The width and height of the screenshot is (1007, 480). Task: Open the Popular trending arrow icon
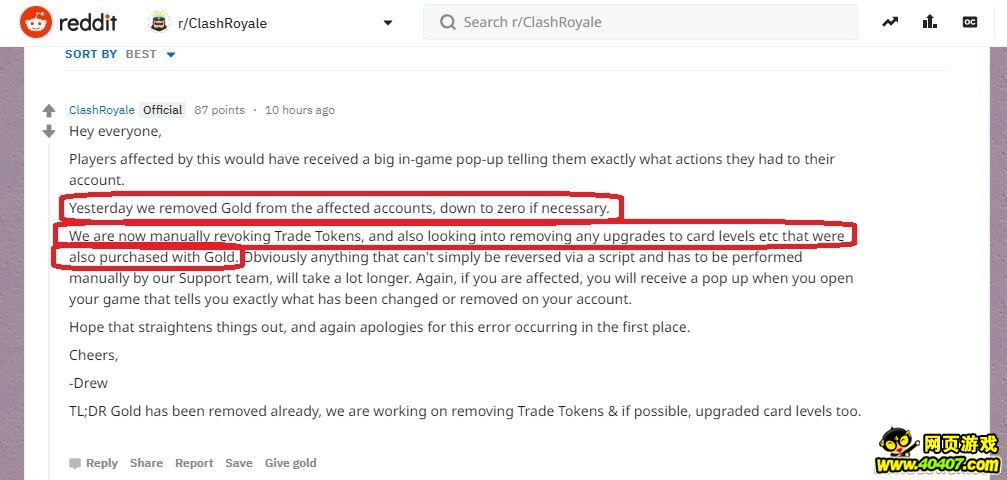tap(889, 22)
